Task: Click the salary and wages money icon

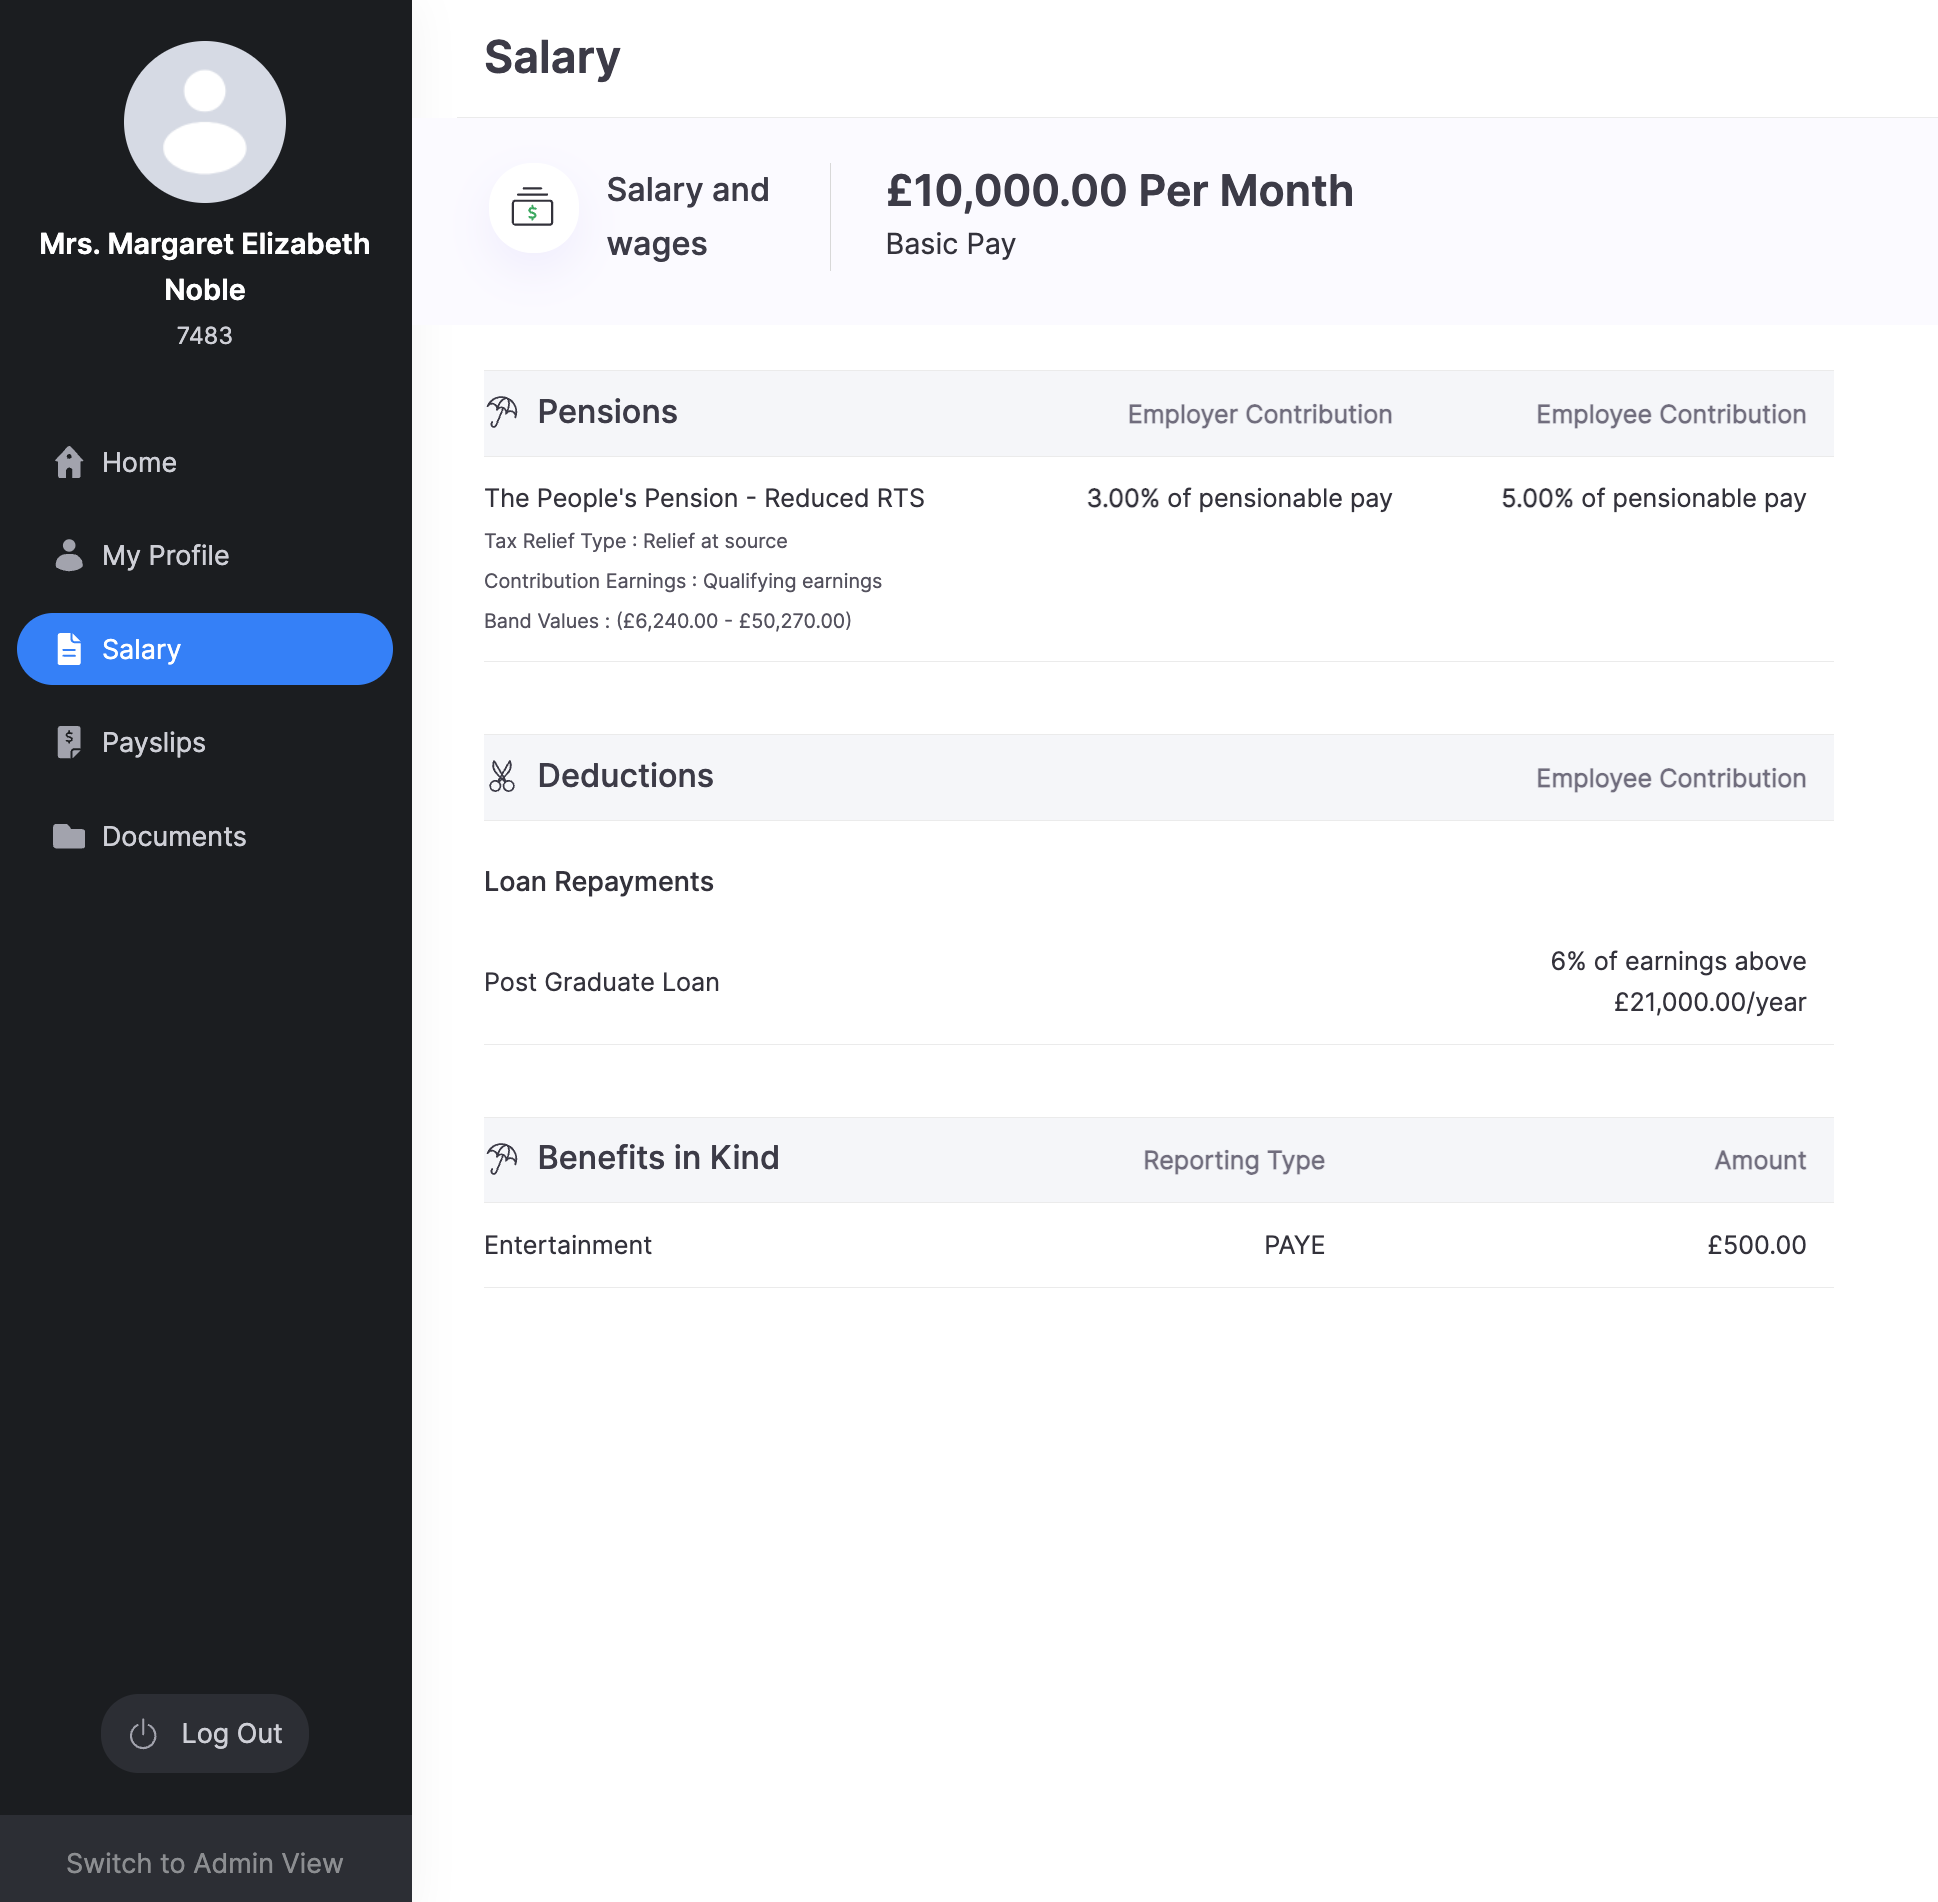Action: 533,208
